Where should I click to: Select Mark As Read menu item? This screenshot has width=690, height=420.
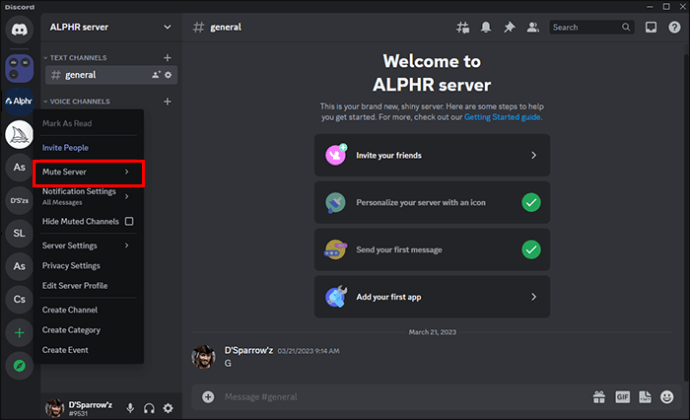88,123
